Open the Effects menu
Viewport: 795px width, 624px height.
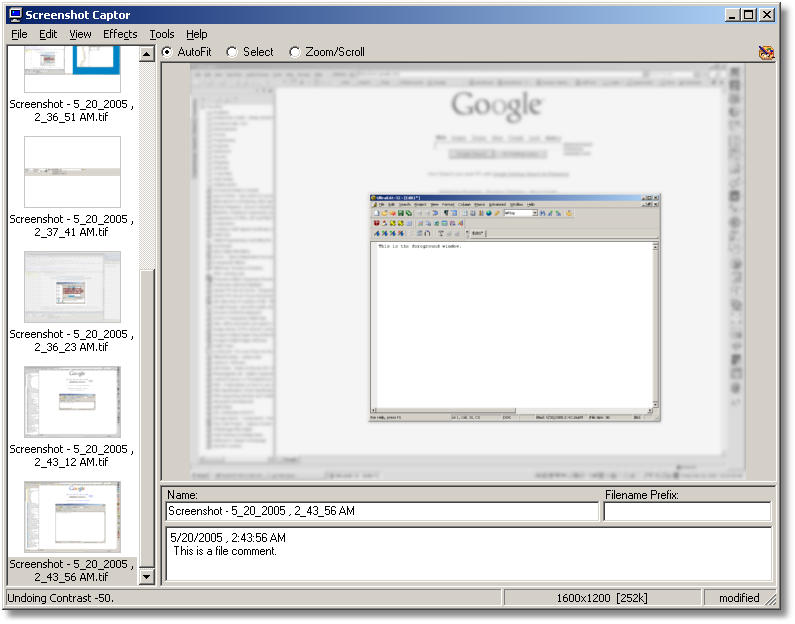click(120, 34)
